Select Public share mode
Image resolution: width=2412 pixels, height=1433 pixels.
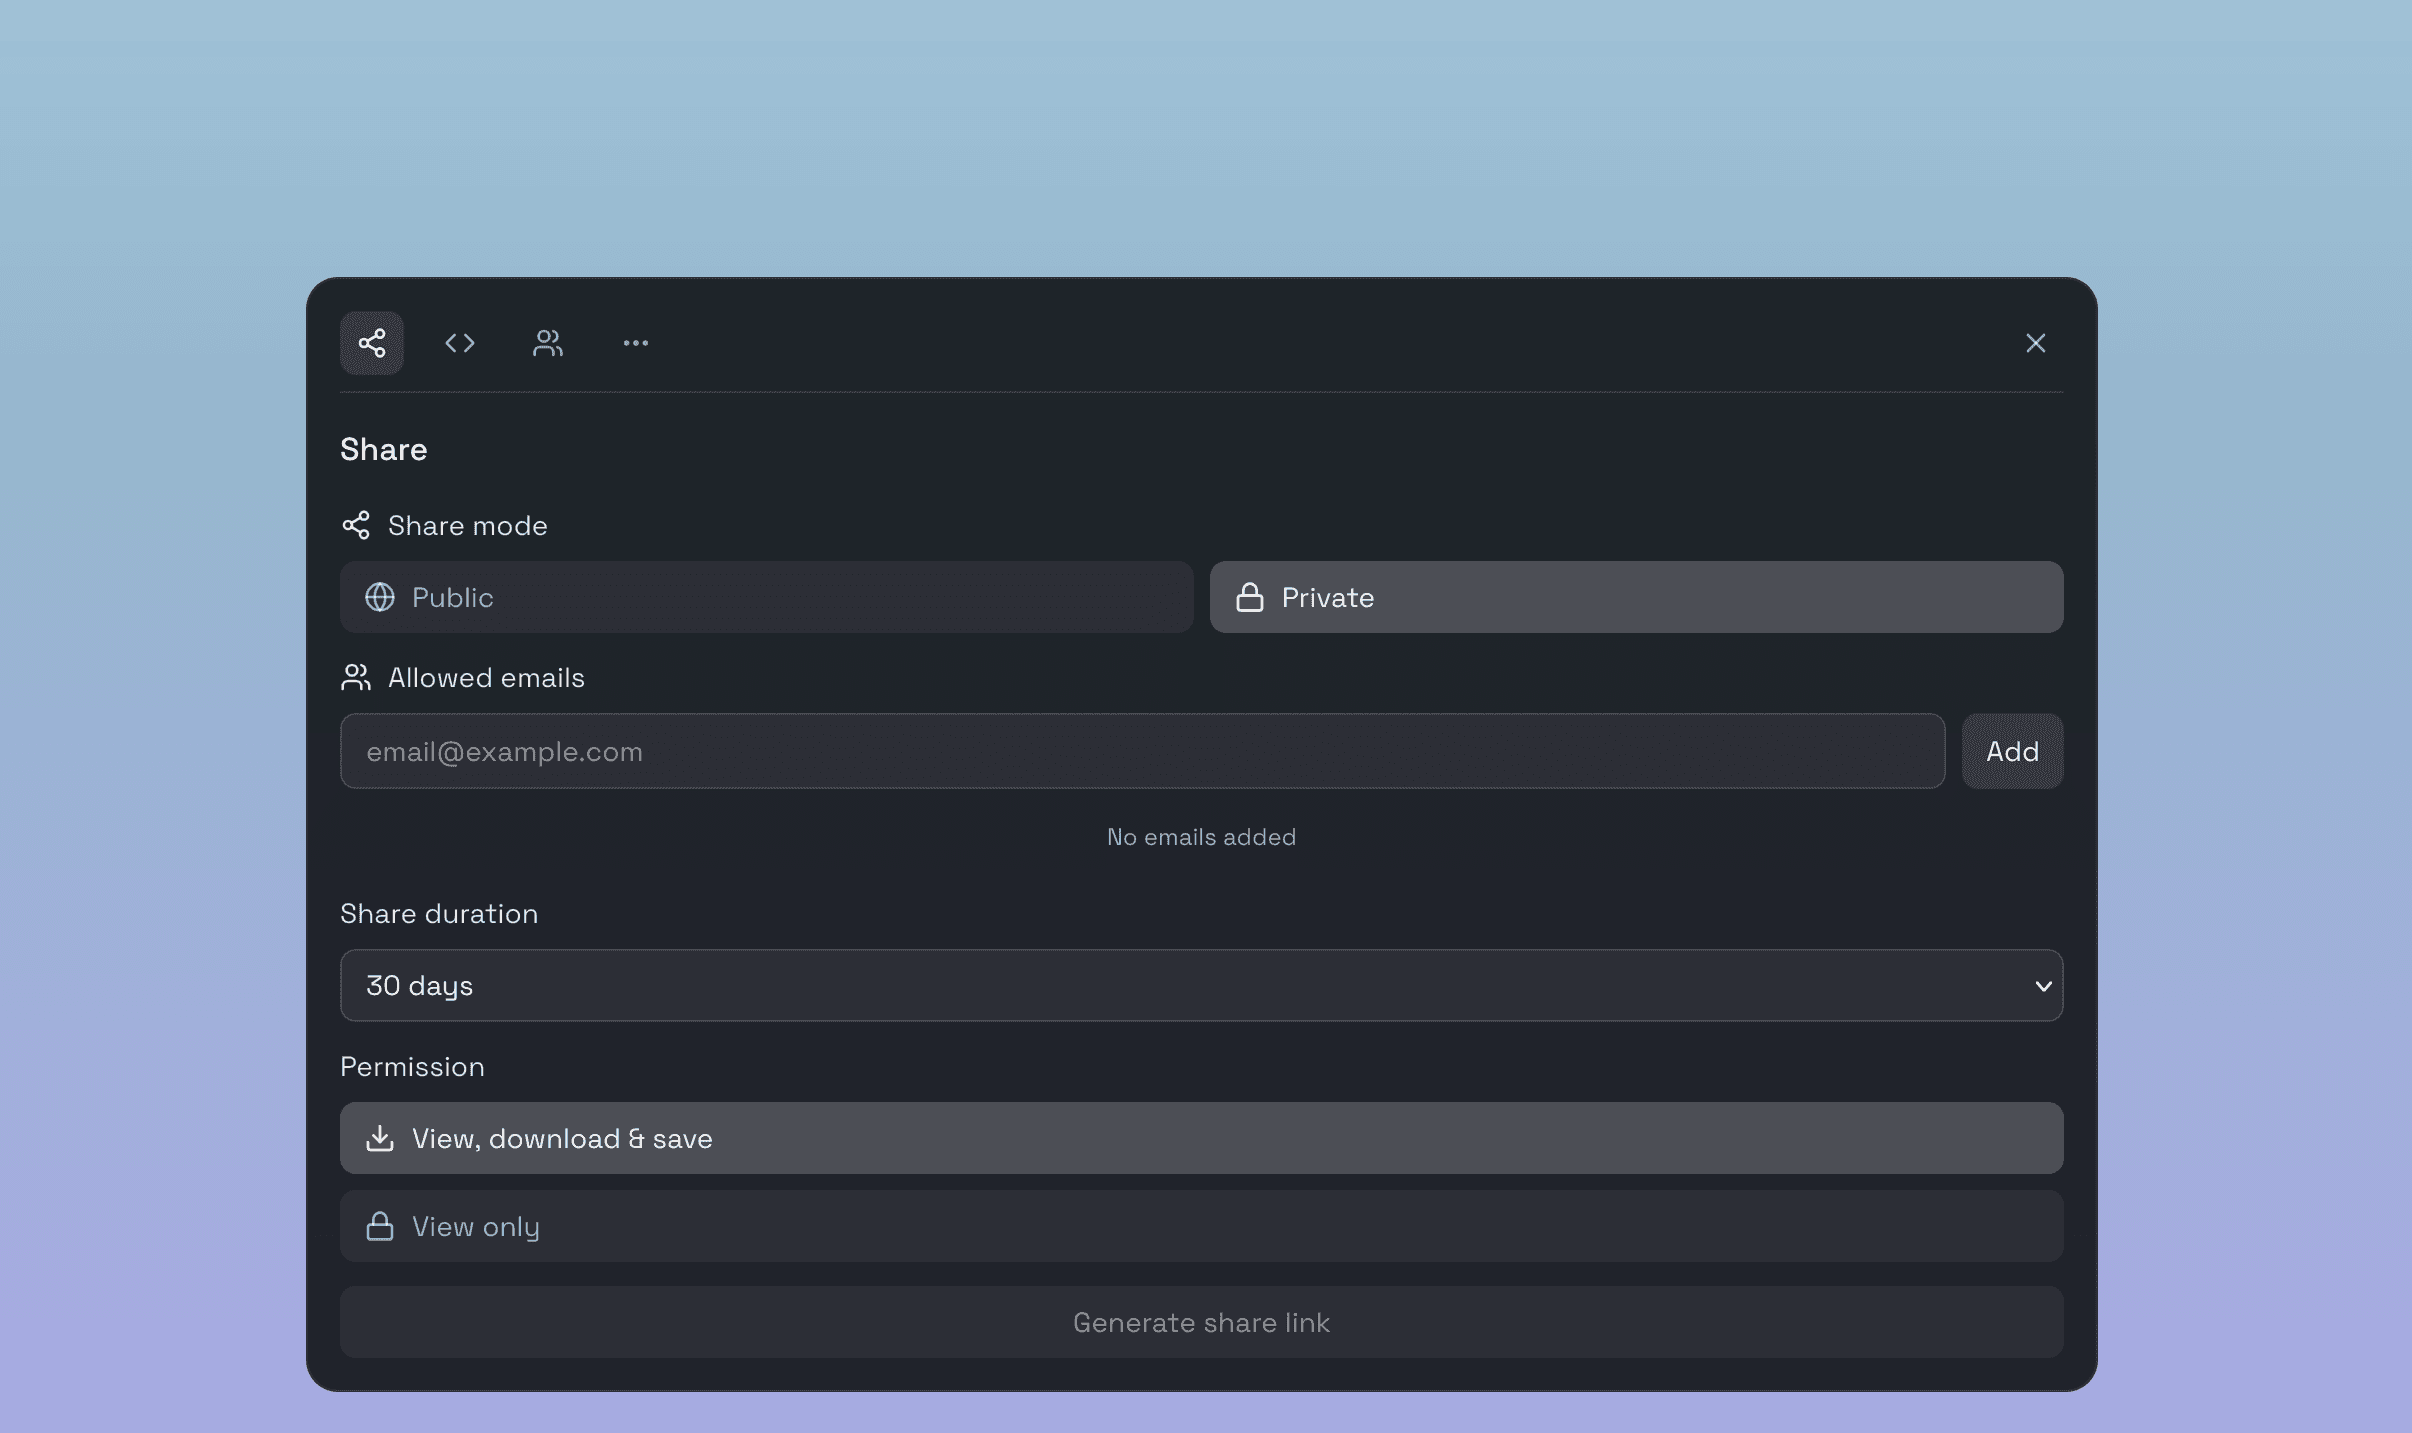click(766, 597)
